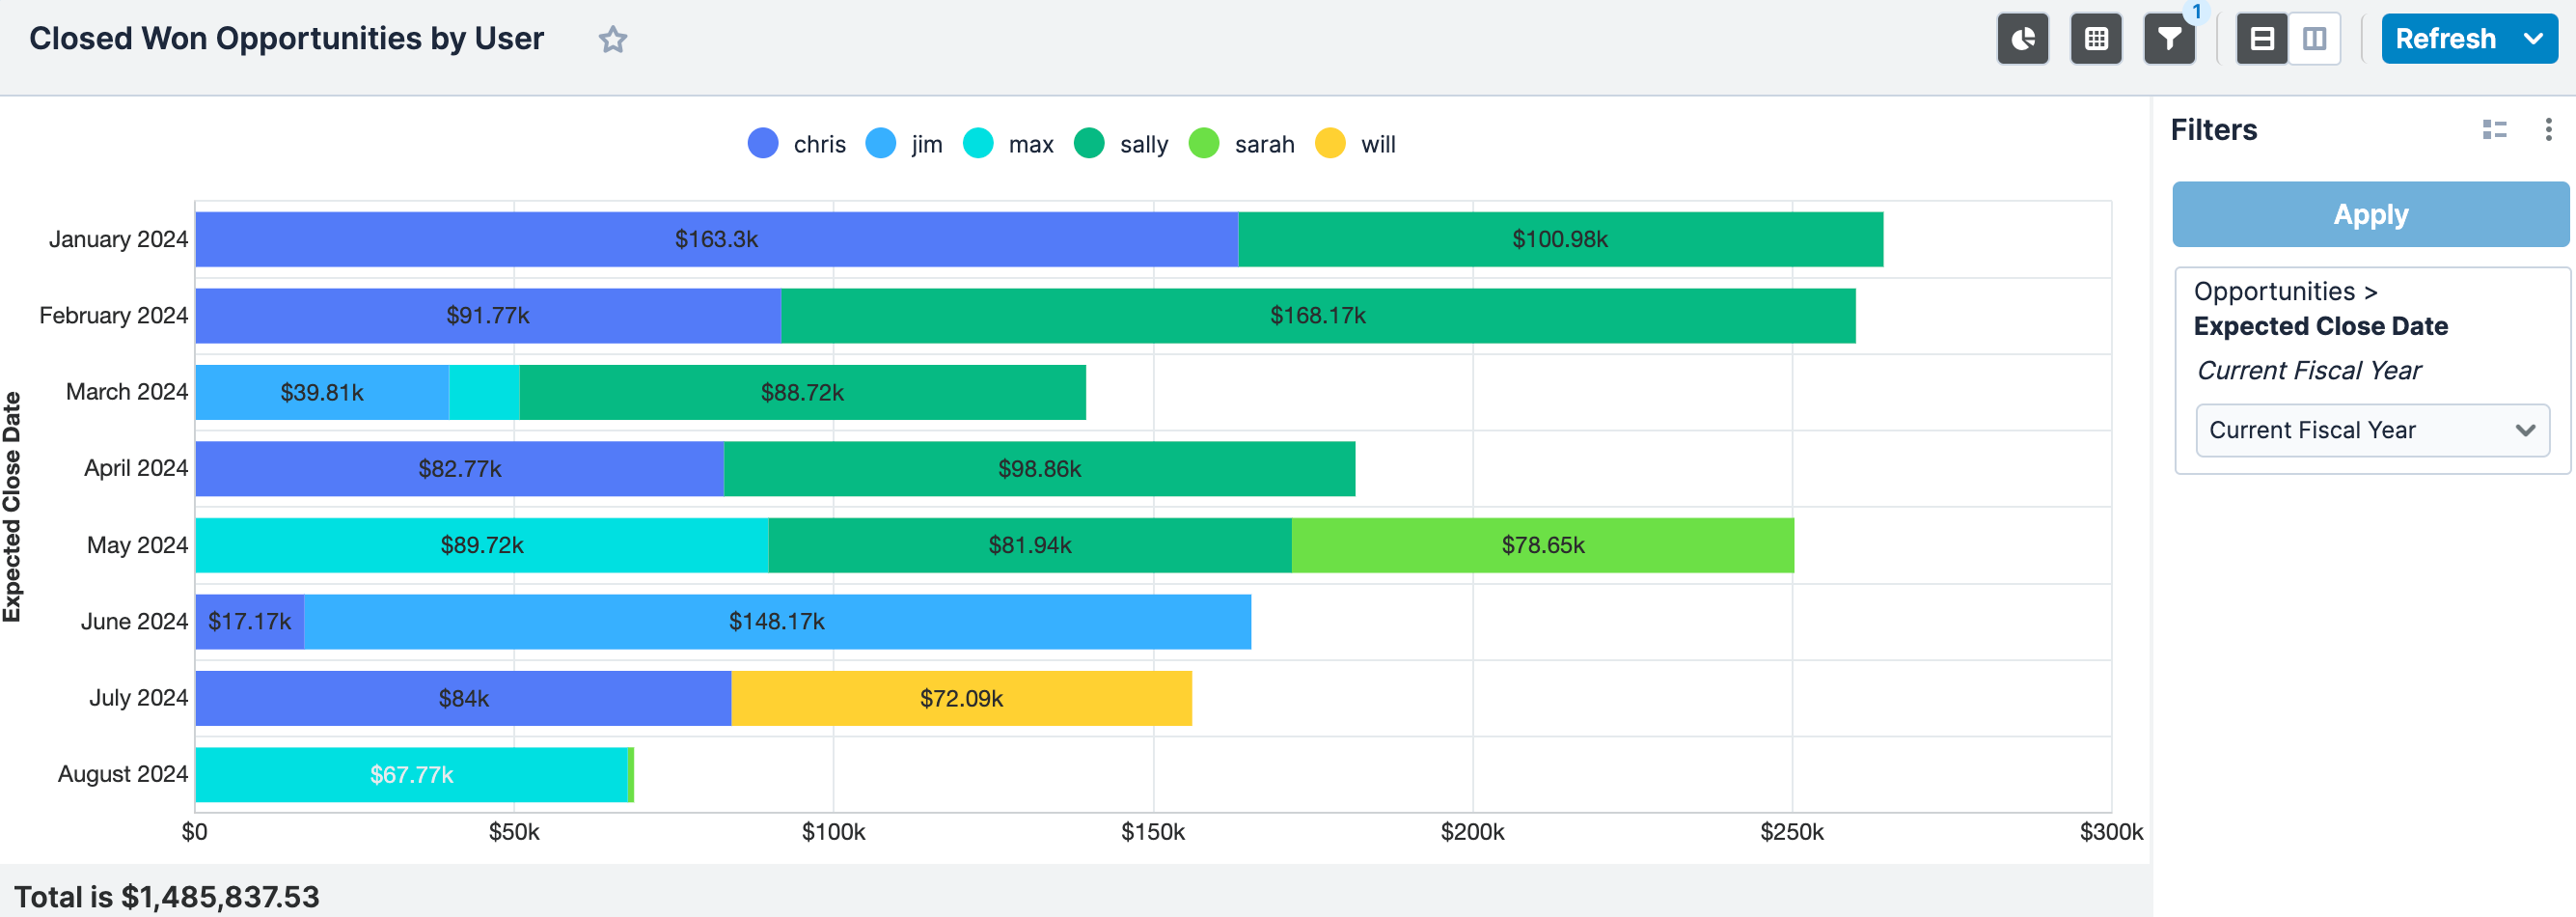The height and width of the screenshot is (917, 2576).
Task: Hide the sally series from legend
Action: (x=1121, y=144)
